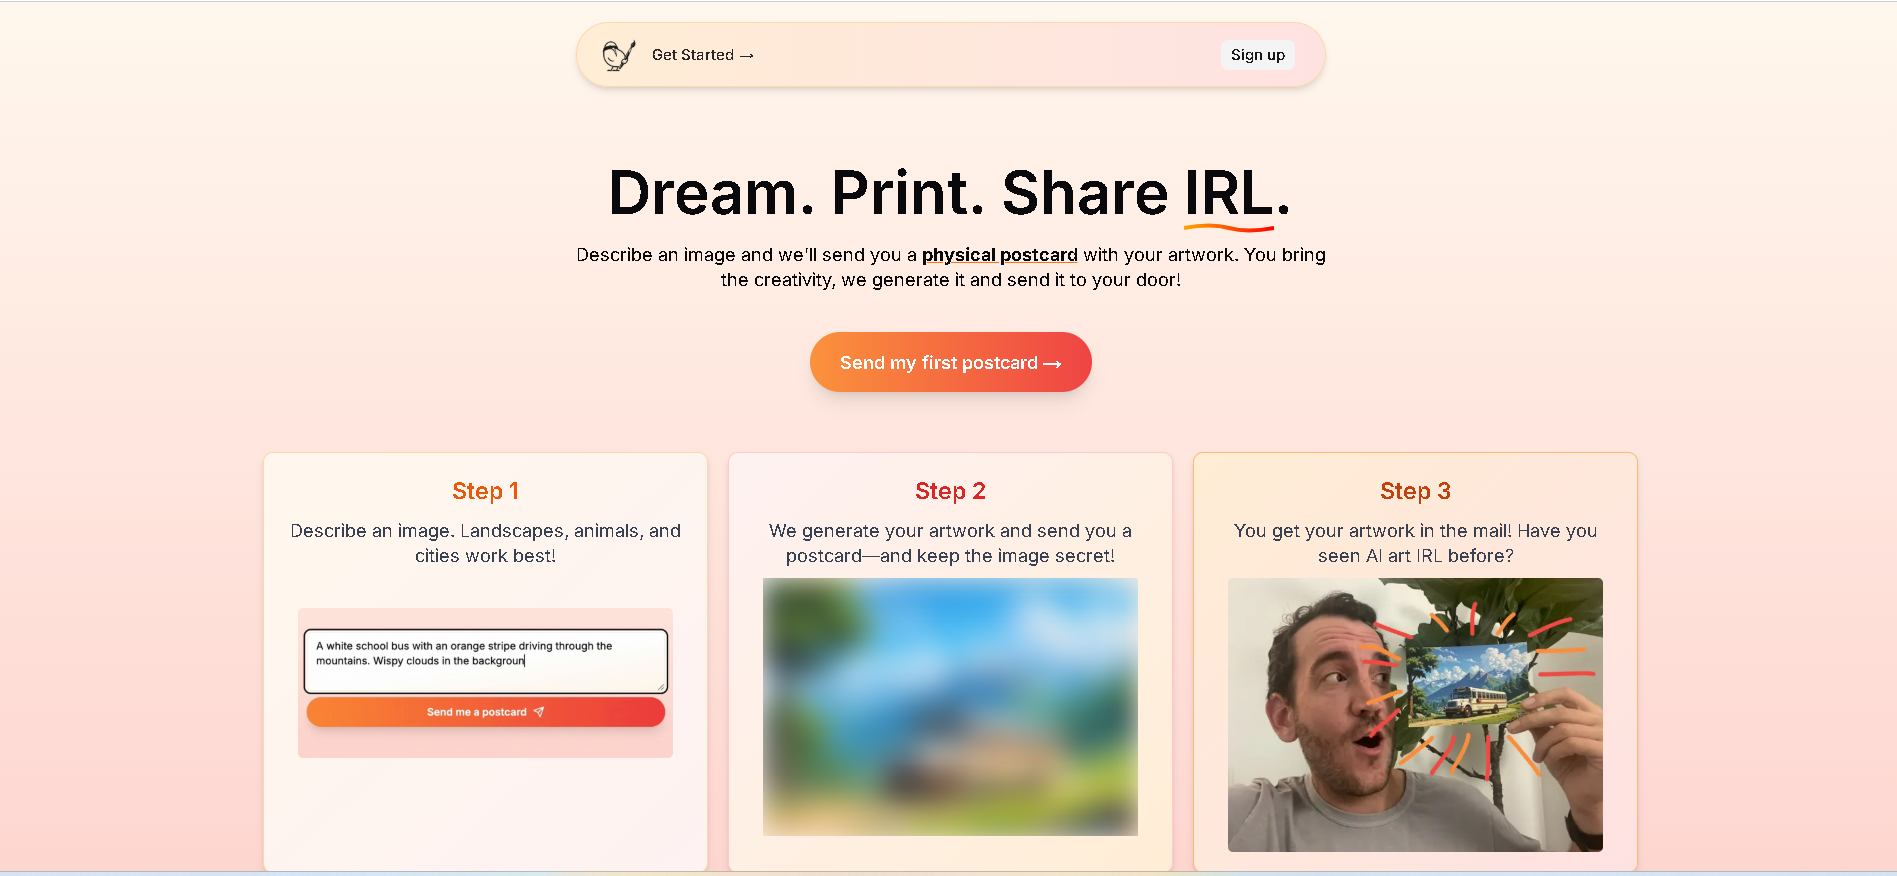Click the Step 3 heading
The width and height of the screenshot is (1897, 876).
click(x=1415, y=491)
